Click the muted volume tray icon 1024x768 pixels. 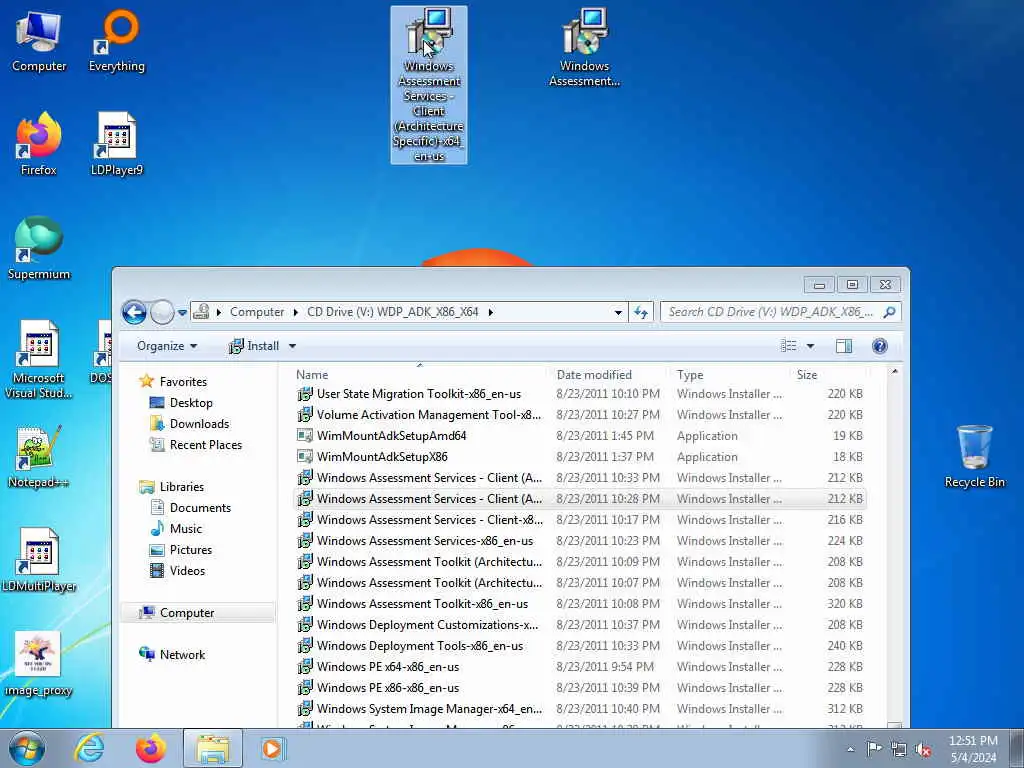923,749
